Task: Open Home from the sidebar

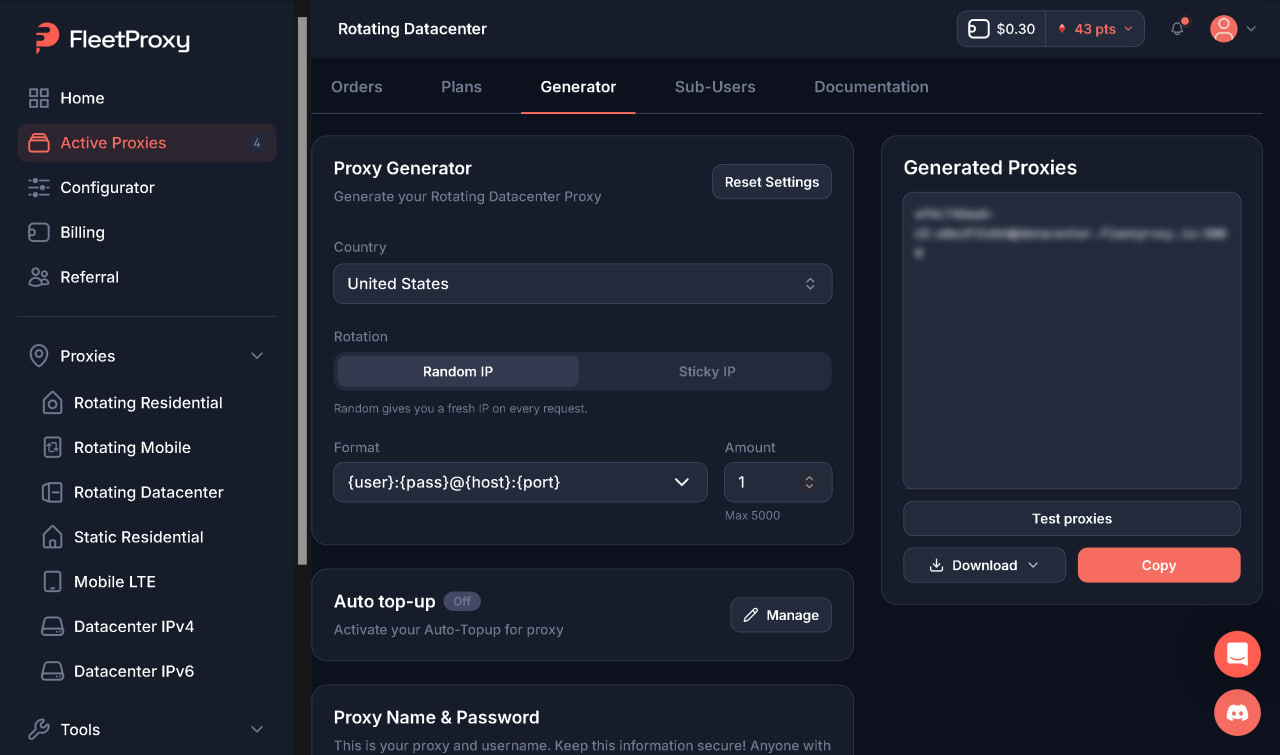Action: click(82, 98)
